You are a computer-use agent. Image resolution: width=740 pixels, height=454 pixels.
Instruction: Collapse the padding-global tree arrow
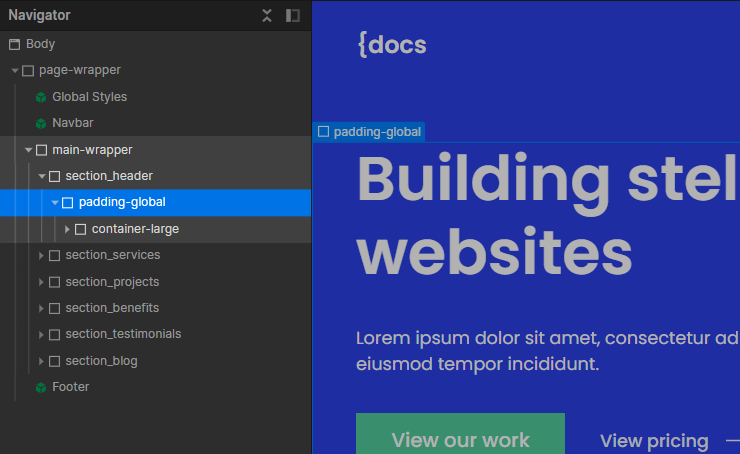(55, 202)
